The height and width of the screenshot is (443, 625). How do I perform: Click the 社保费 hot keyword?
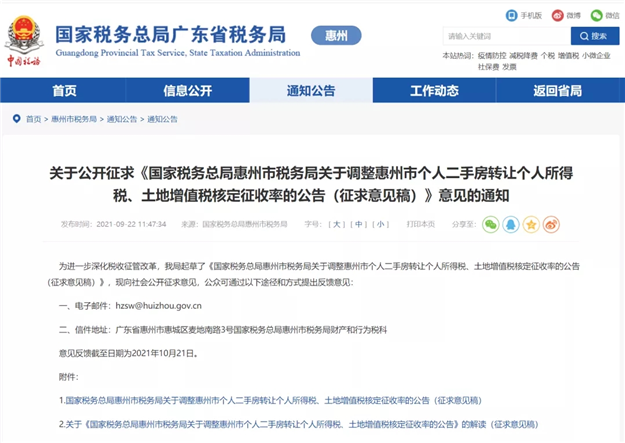pos(488,67)
